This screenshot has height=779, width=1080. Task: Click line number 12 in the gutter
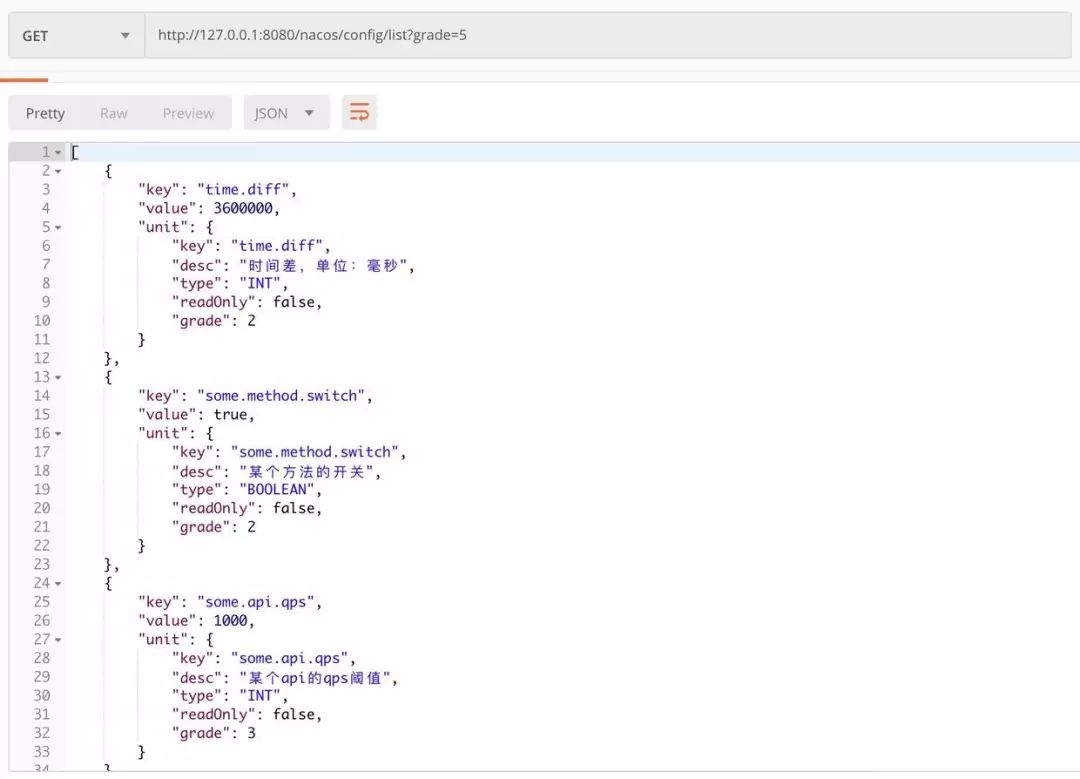(41, 358)
